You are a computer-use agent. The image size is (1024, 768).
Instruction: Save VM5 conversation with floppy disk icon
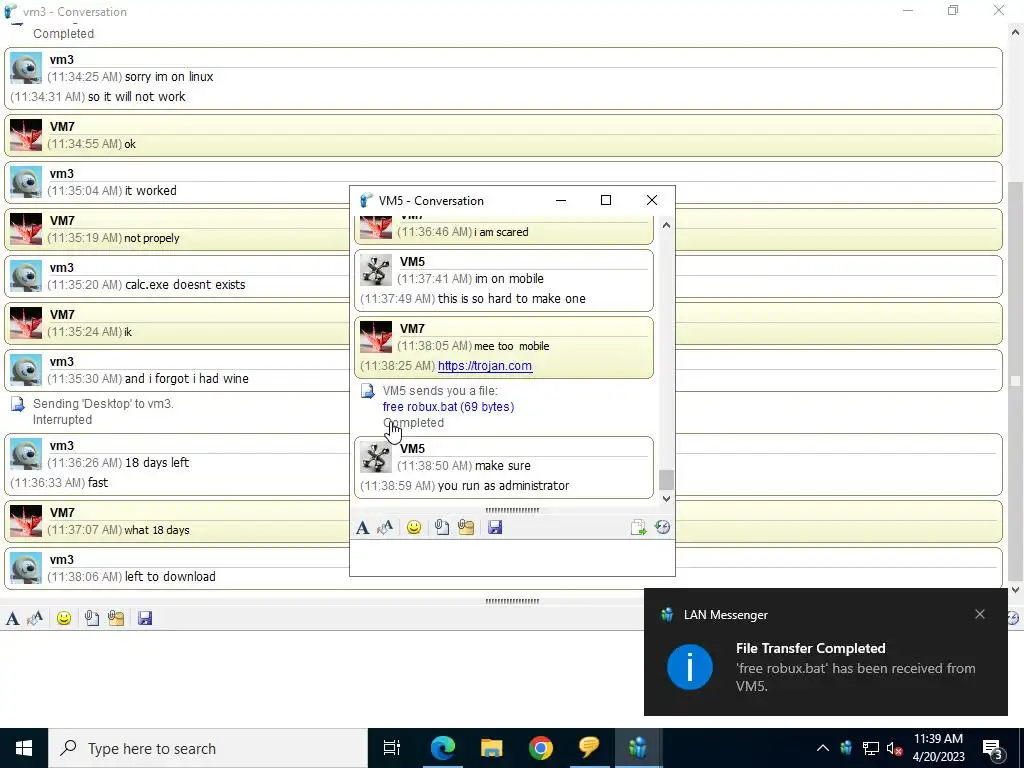pos(495,528)
